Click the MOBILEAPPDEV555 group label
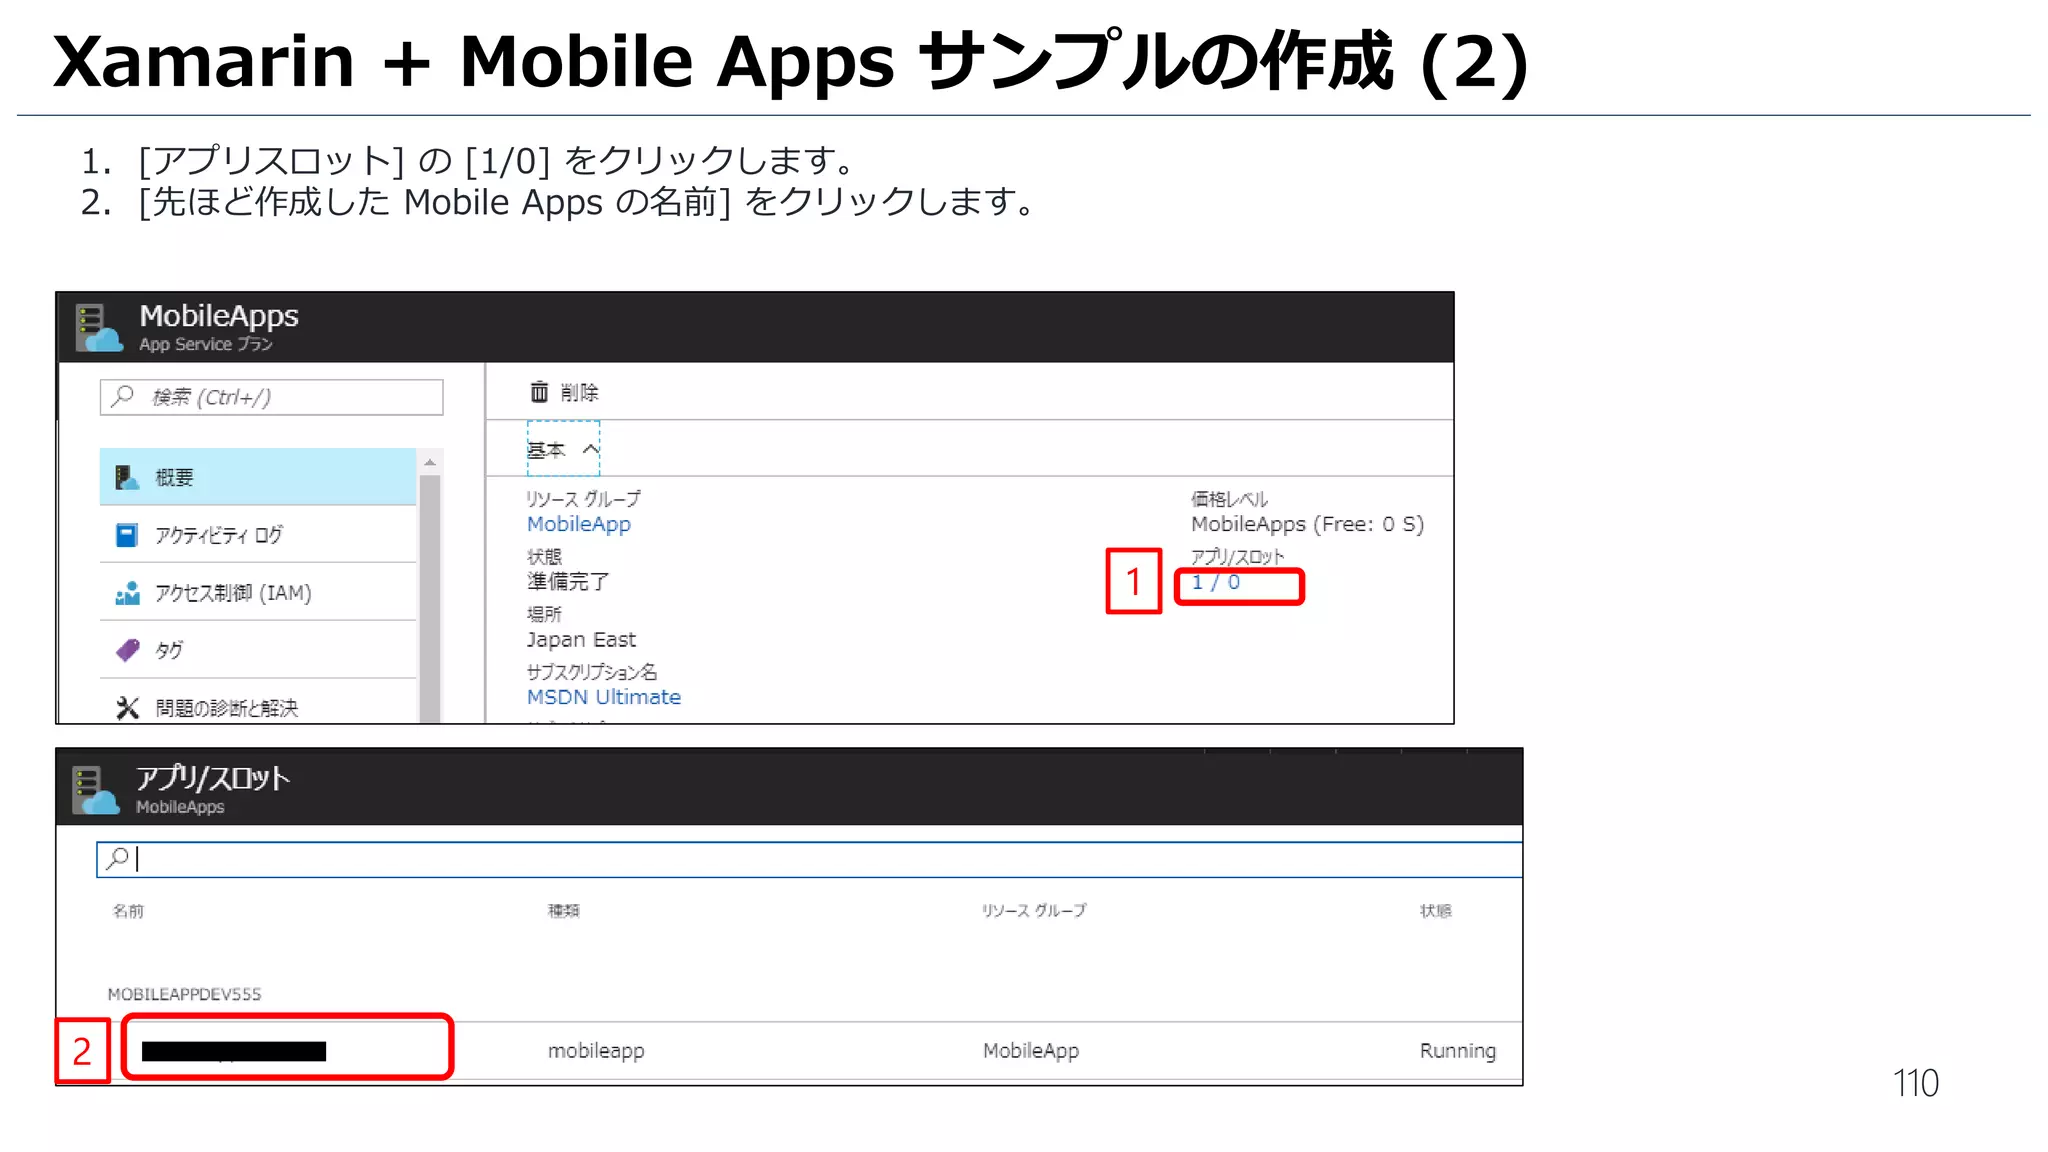 [x=184, y=994]
